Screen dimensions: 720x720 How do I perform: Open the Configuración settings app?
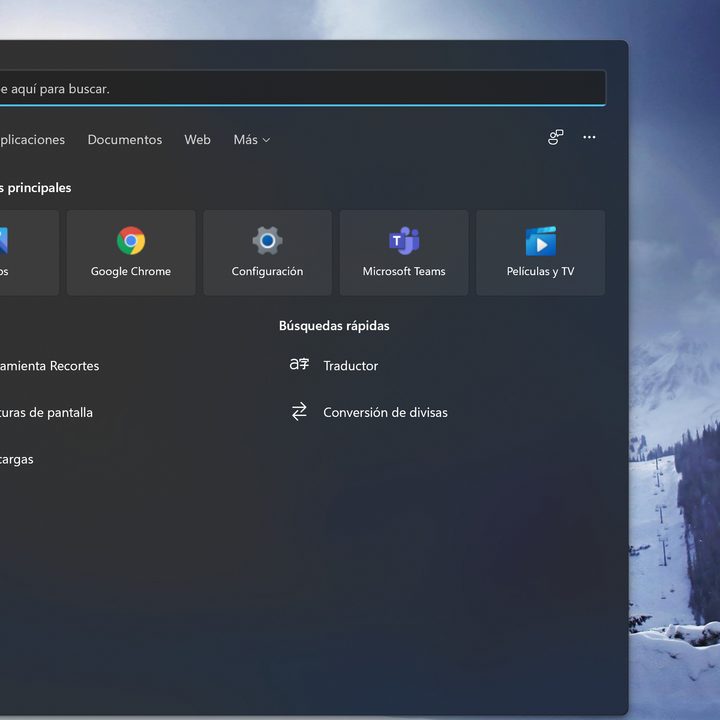click(267, 253)
